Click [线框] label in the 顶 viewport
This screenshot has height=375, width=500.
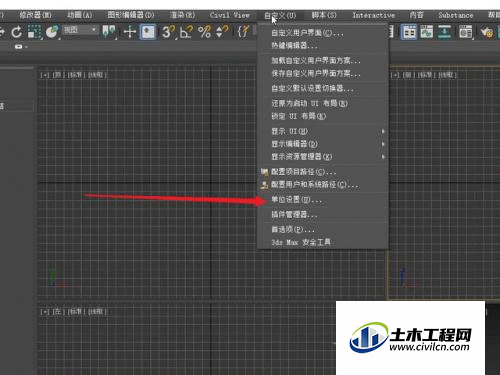[x=97, y=75]
